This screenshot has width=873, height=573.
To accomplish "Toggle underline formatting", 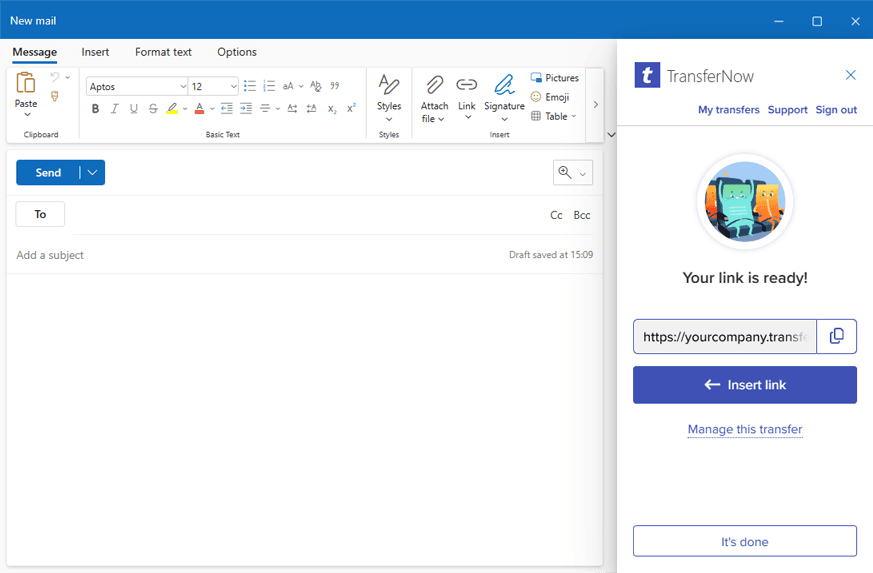I will pyautogui.click(x=134, y=109).
